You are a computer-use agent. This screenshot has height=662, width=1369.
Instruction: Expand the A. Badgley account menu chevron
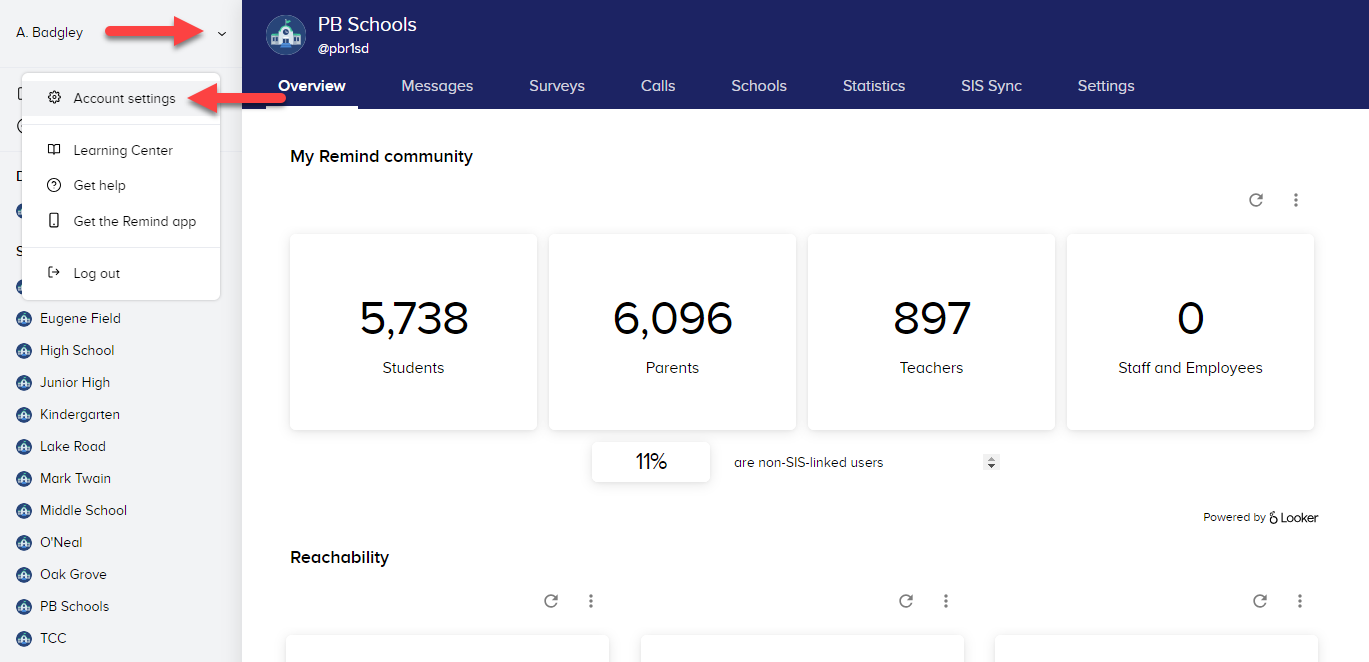(222, 34)
